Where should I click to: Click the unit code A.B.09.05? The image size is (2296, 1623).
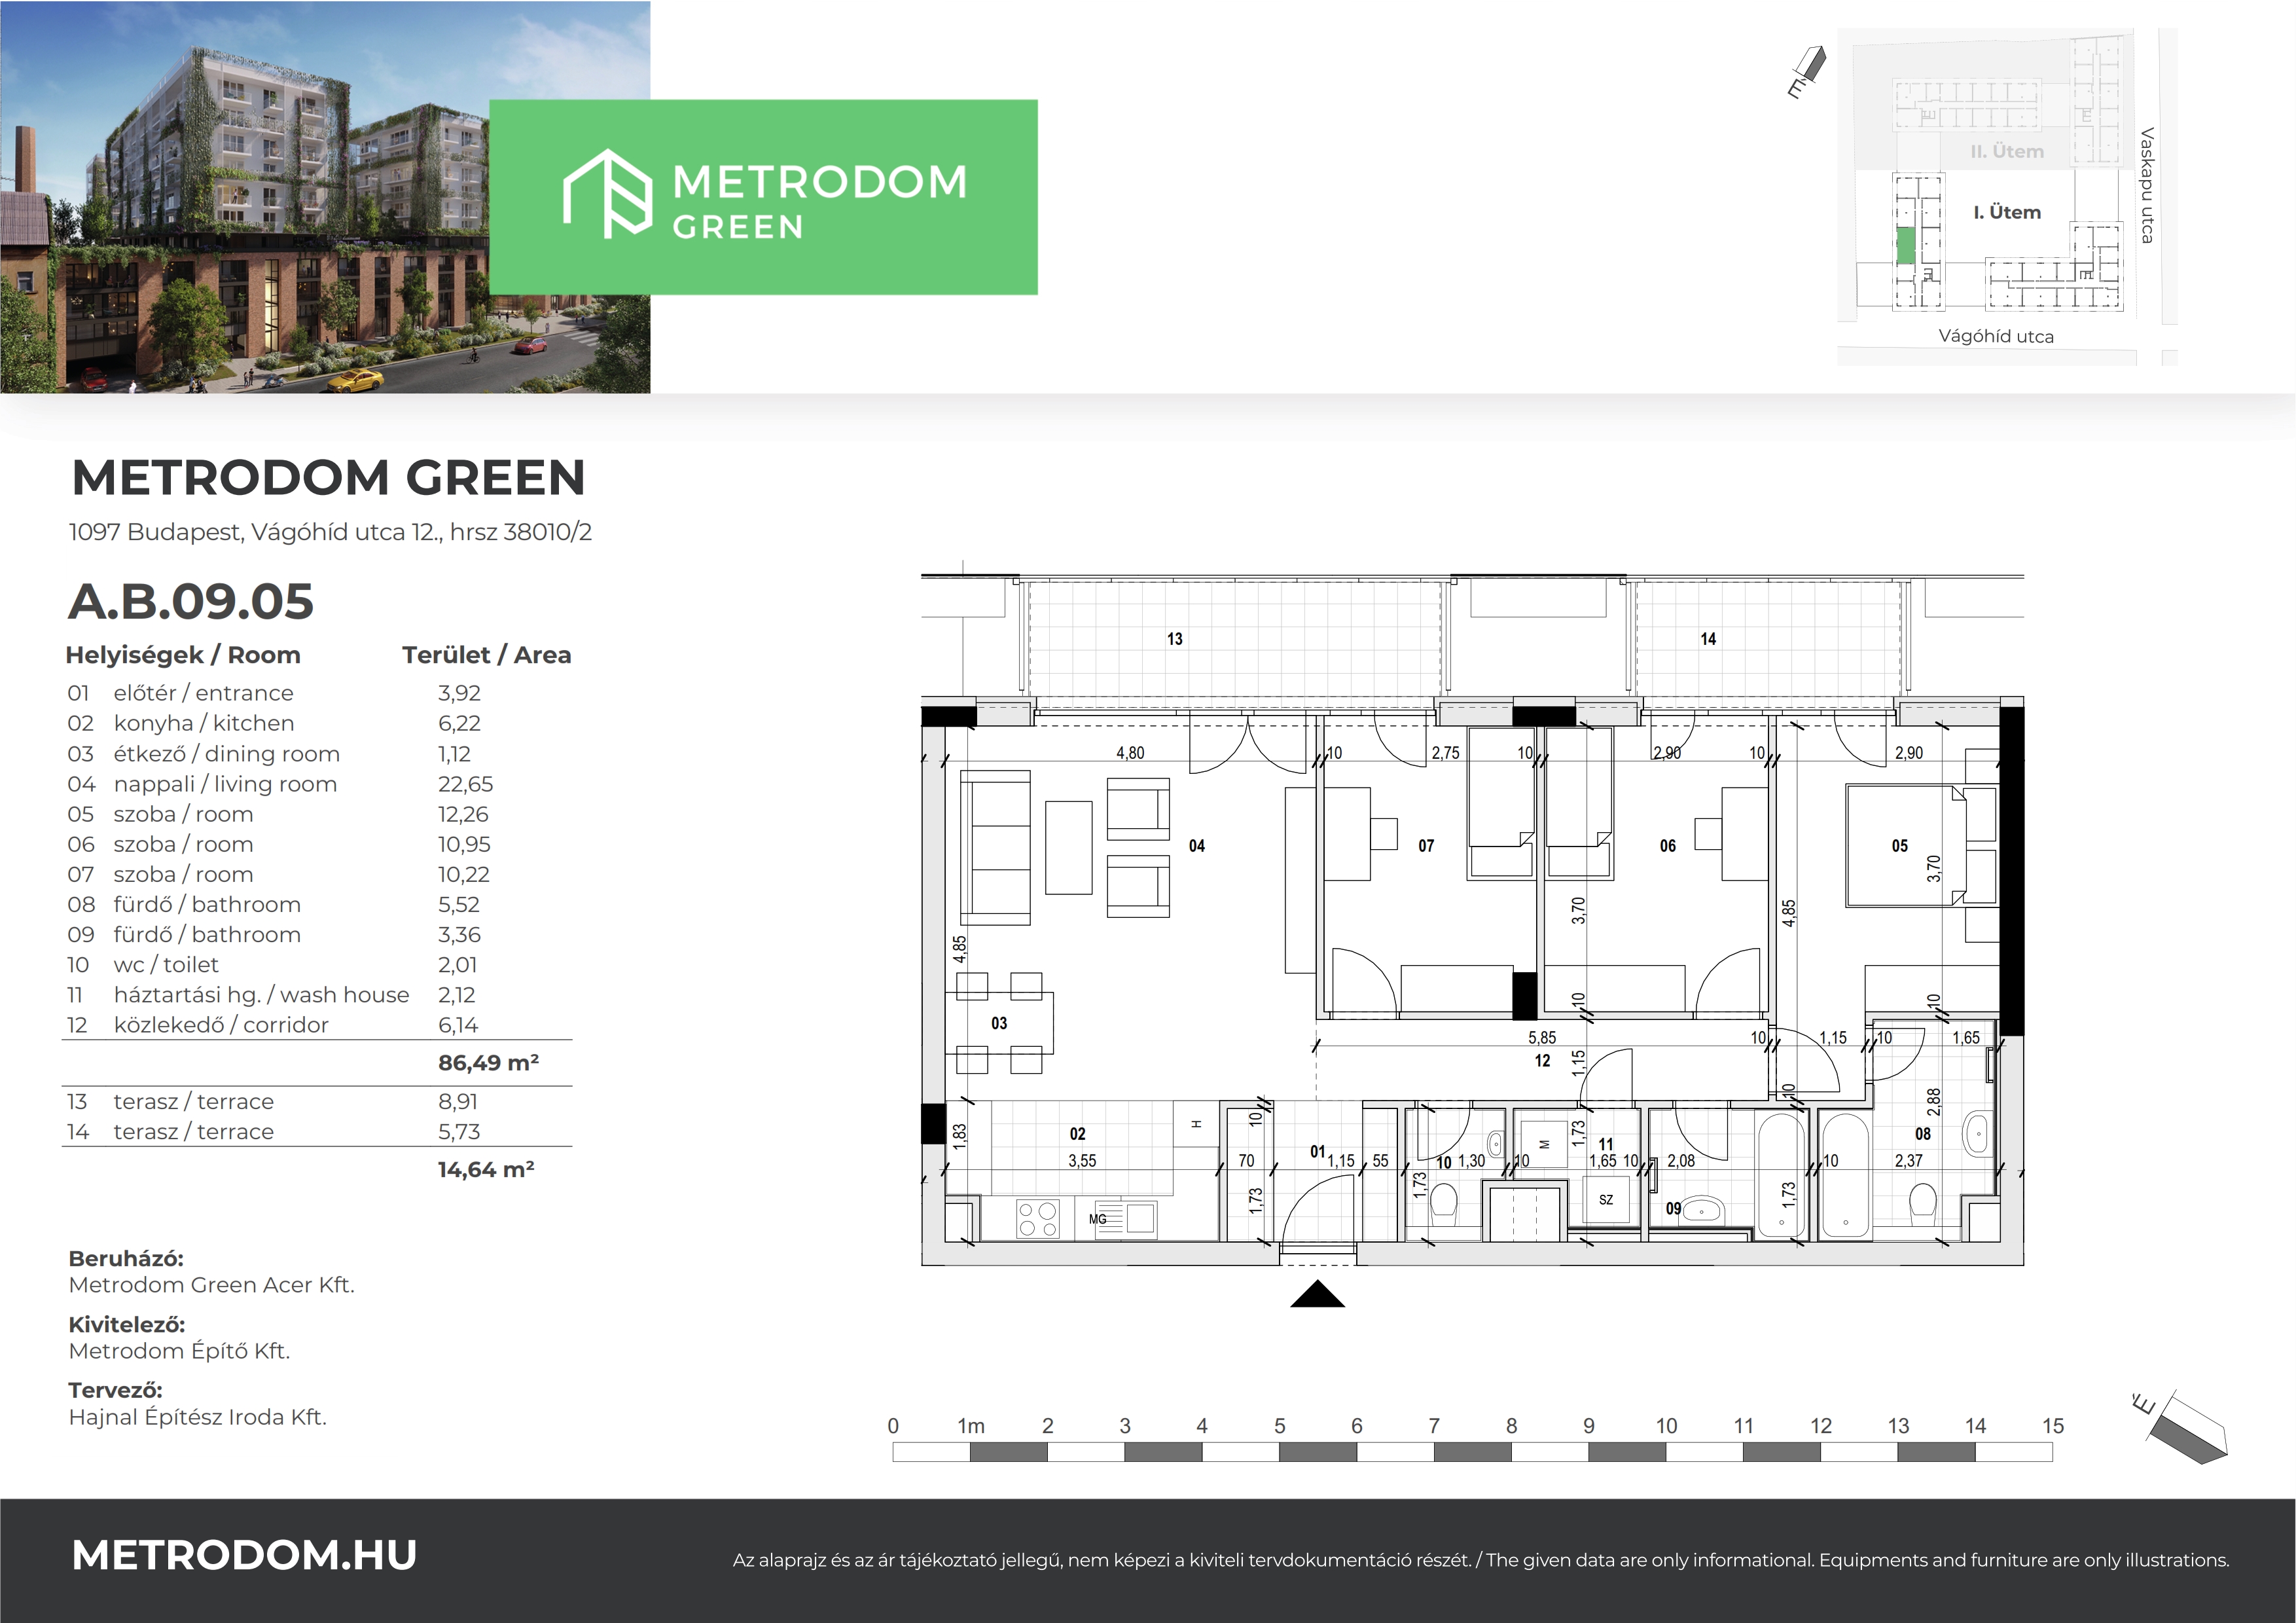190,601
